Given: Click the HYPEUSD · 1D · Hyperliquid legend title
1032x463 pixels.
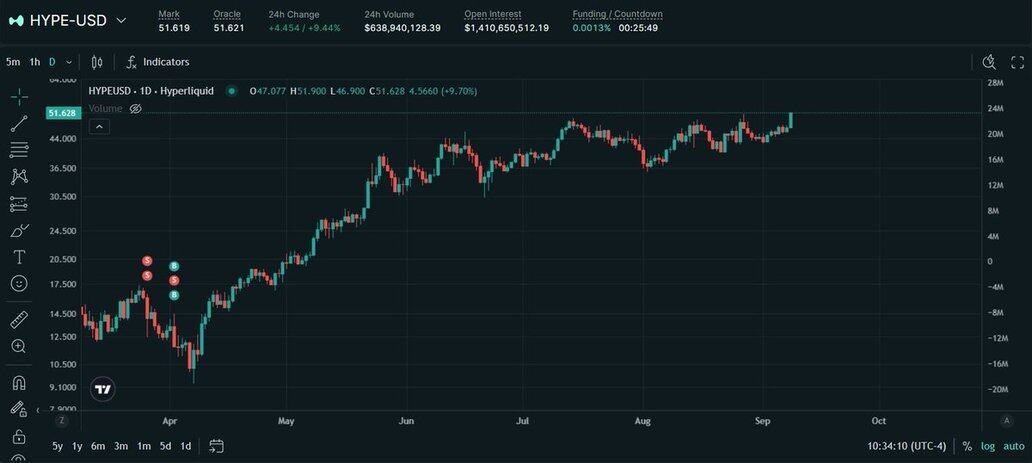Looking at the screenshot, I should pos(151,92).
